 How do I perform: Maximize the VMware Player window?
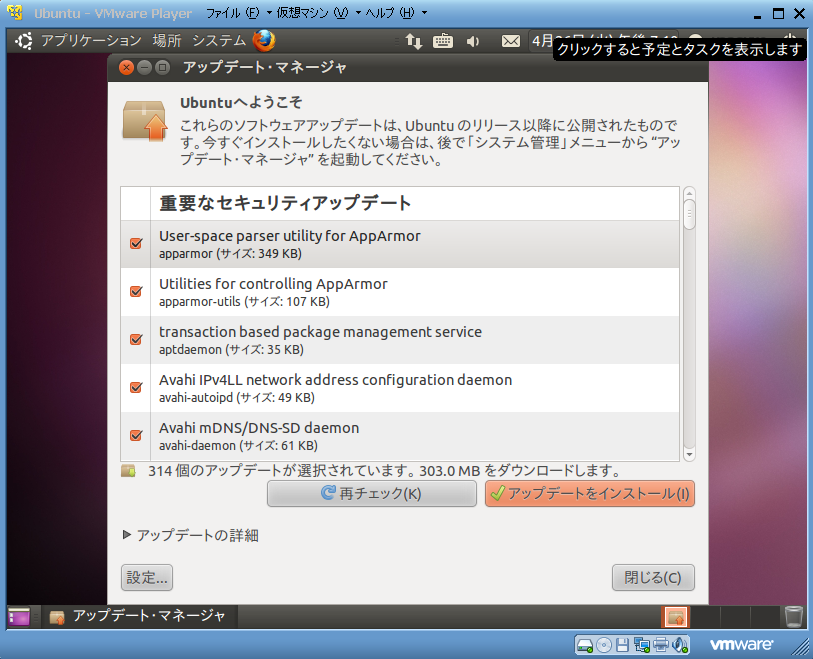click(x=778, y=14)
